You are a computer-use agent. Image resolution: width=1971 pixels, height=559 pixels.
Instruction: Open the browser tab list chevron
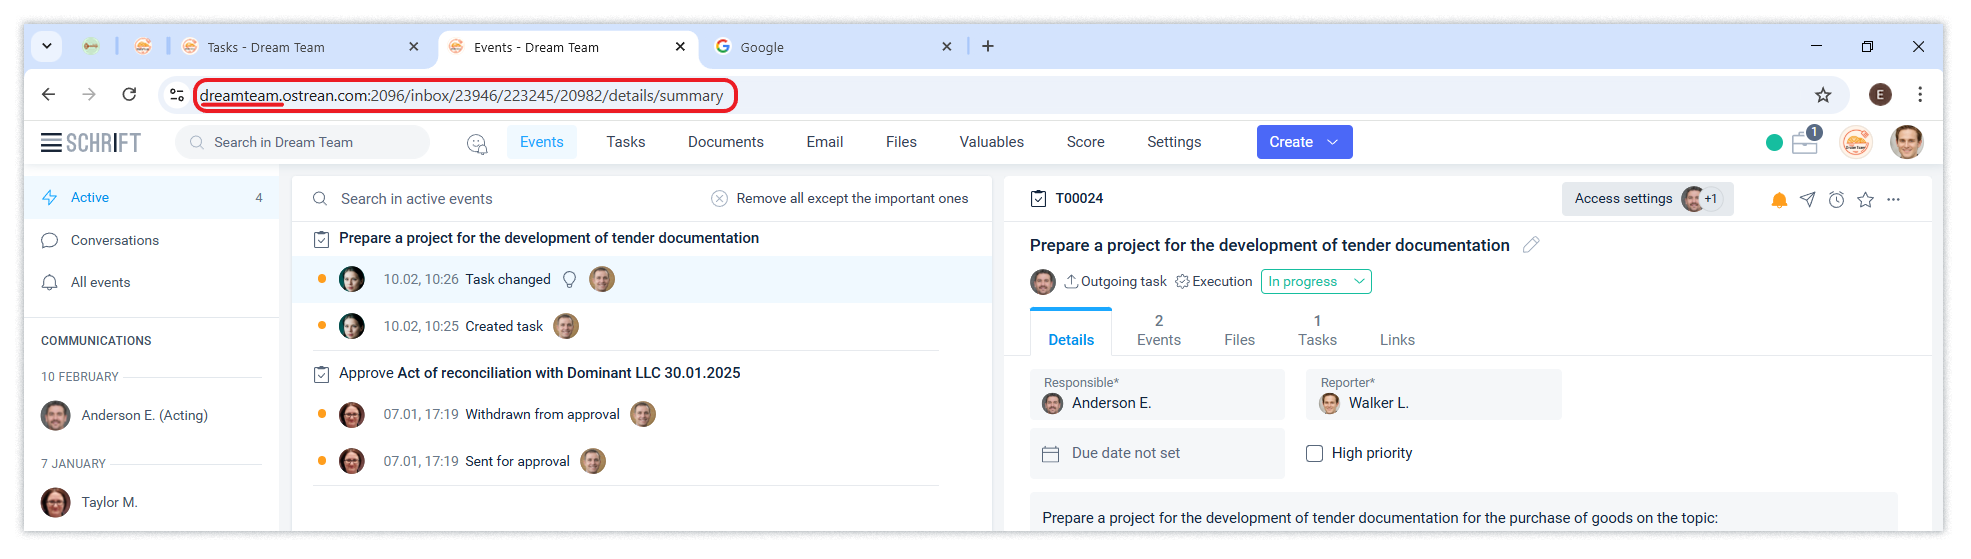pos(47,46)
